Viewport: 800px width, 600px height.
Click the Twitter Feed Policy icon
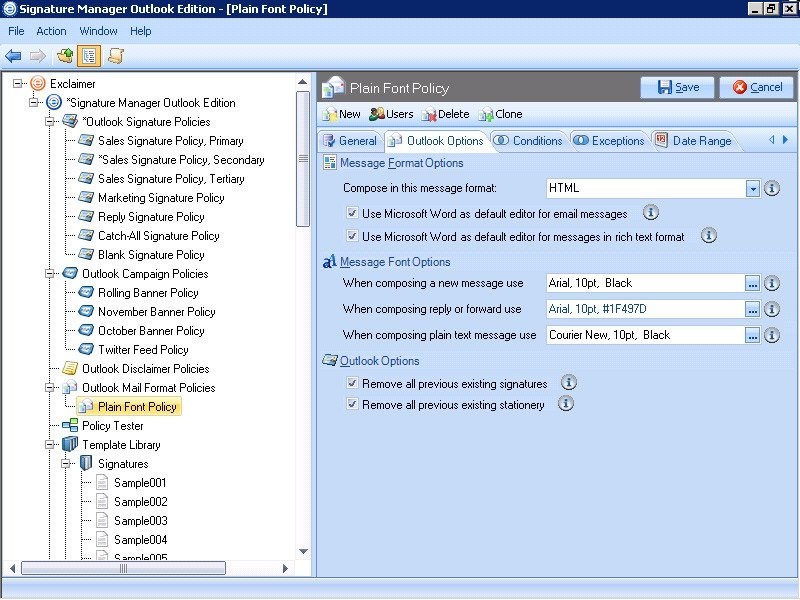tap(86, 349)
